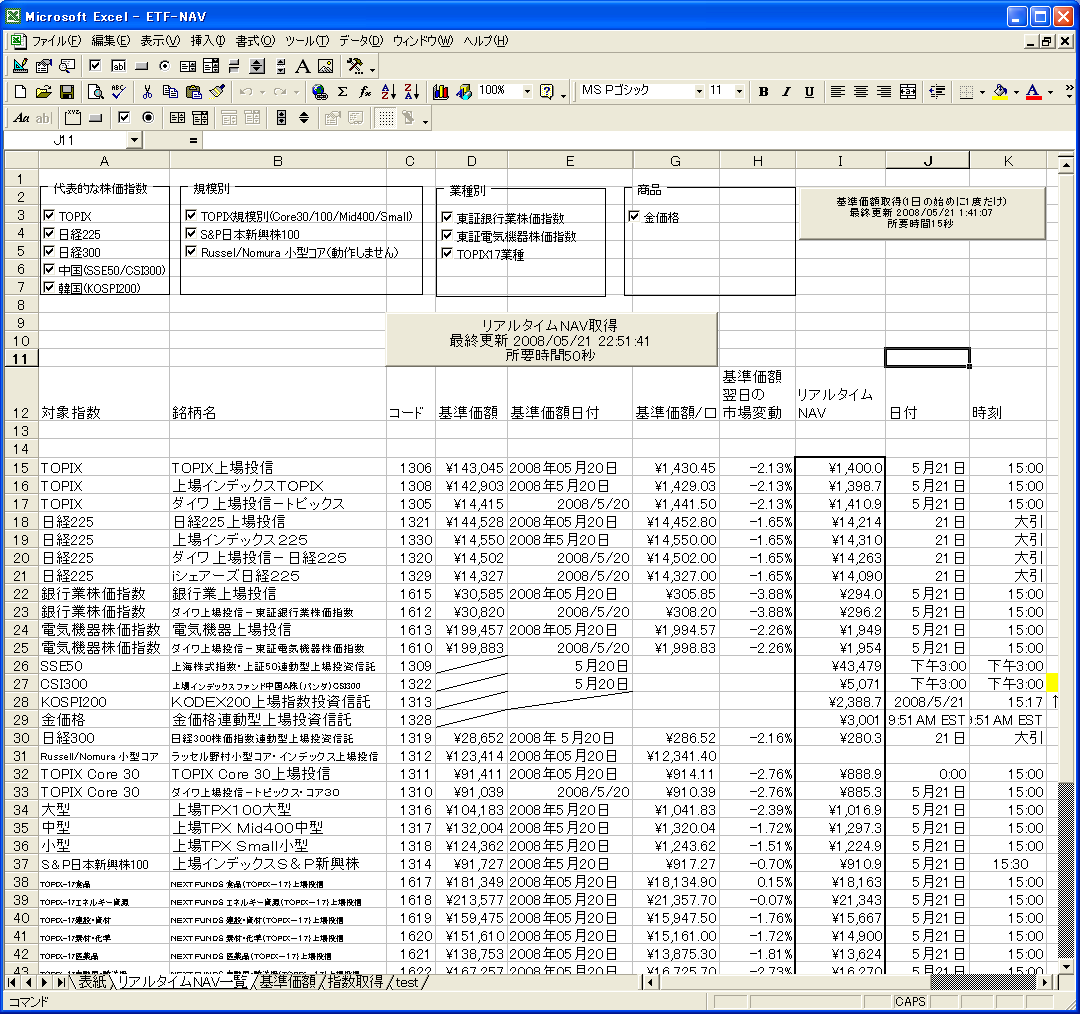Open Print Preview from the toolbar
This screenshot has height=1014, width=1080.
point(95,92)
